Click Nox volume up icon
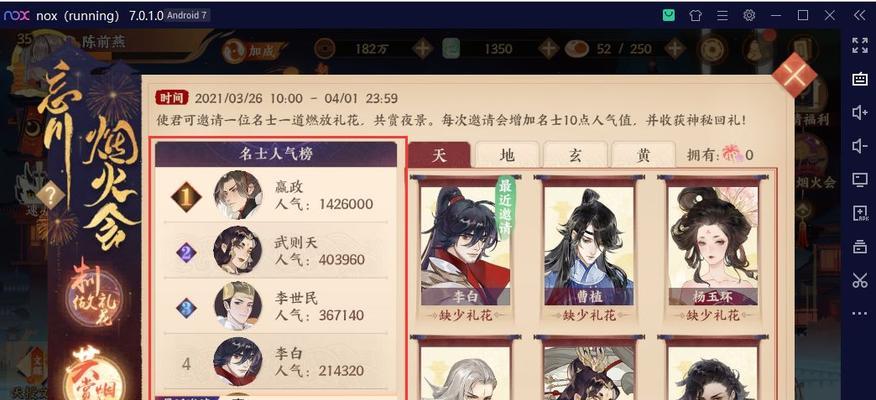Screen dimensions: 876x400 pyautogui.click(x=859, y=113)
